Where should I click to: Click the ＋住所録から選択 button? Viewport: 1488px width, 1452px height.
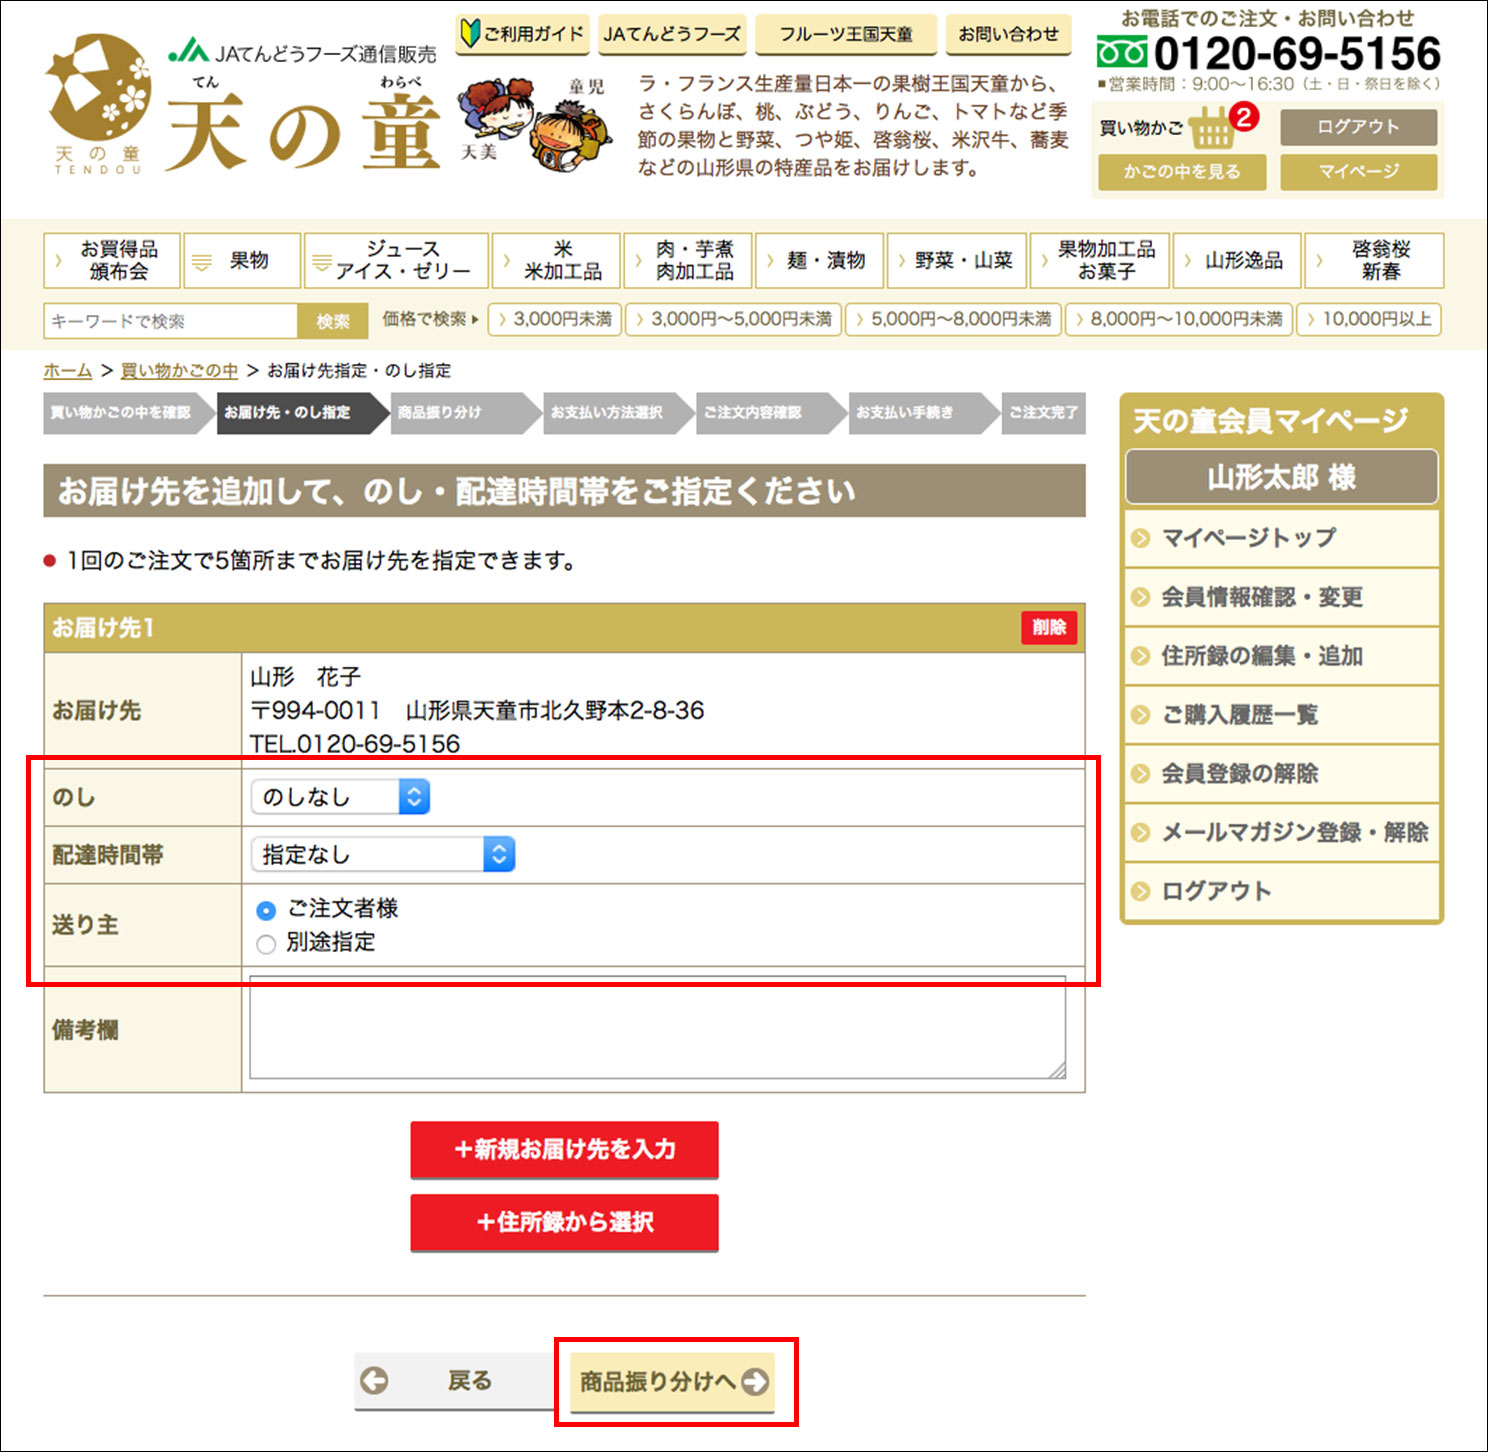[x=564, y=1222]
